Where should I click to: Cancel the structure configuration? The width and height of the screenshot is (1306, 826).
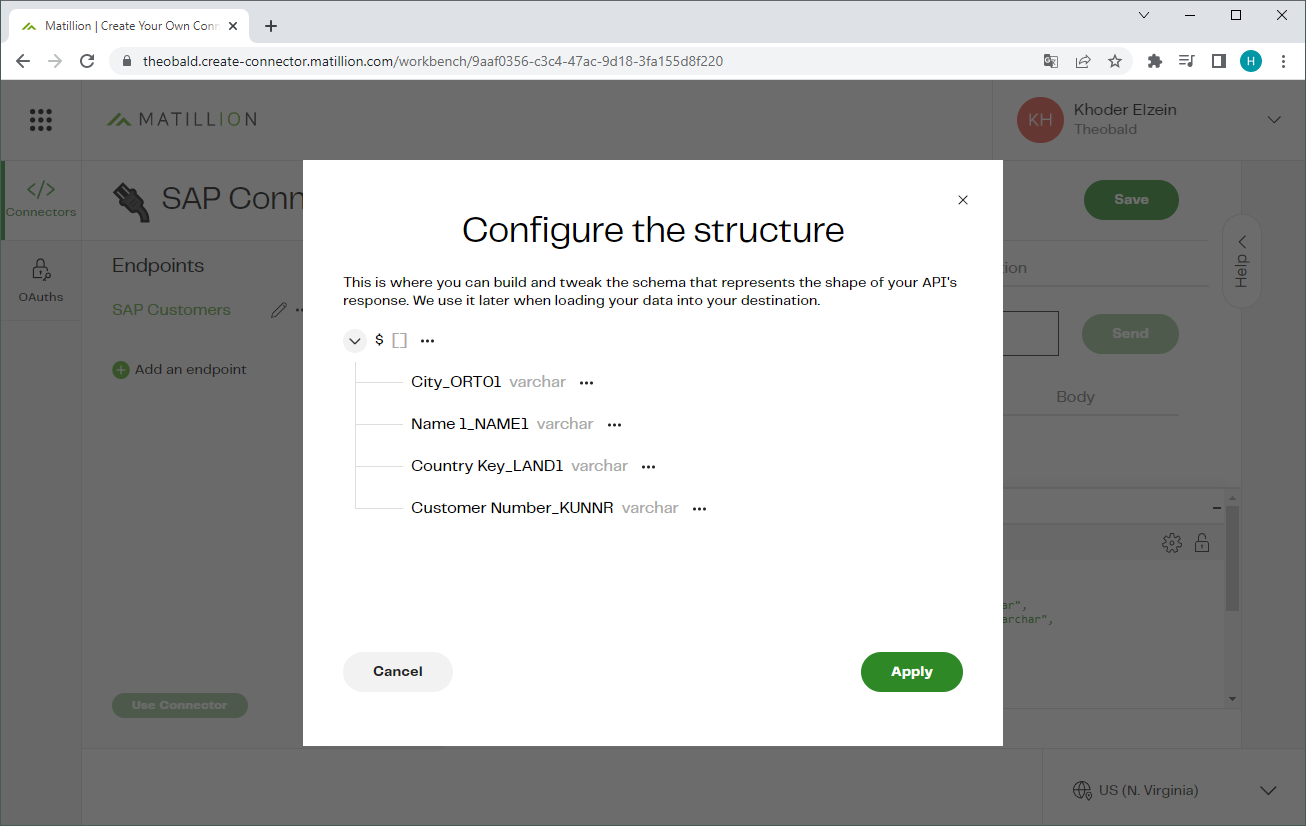coord(398,672)
